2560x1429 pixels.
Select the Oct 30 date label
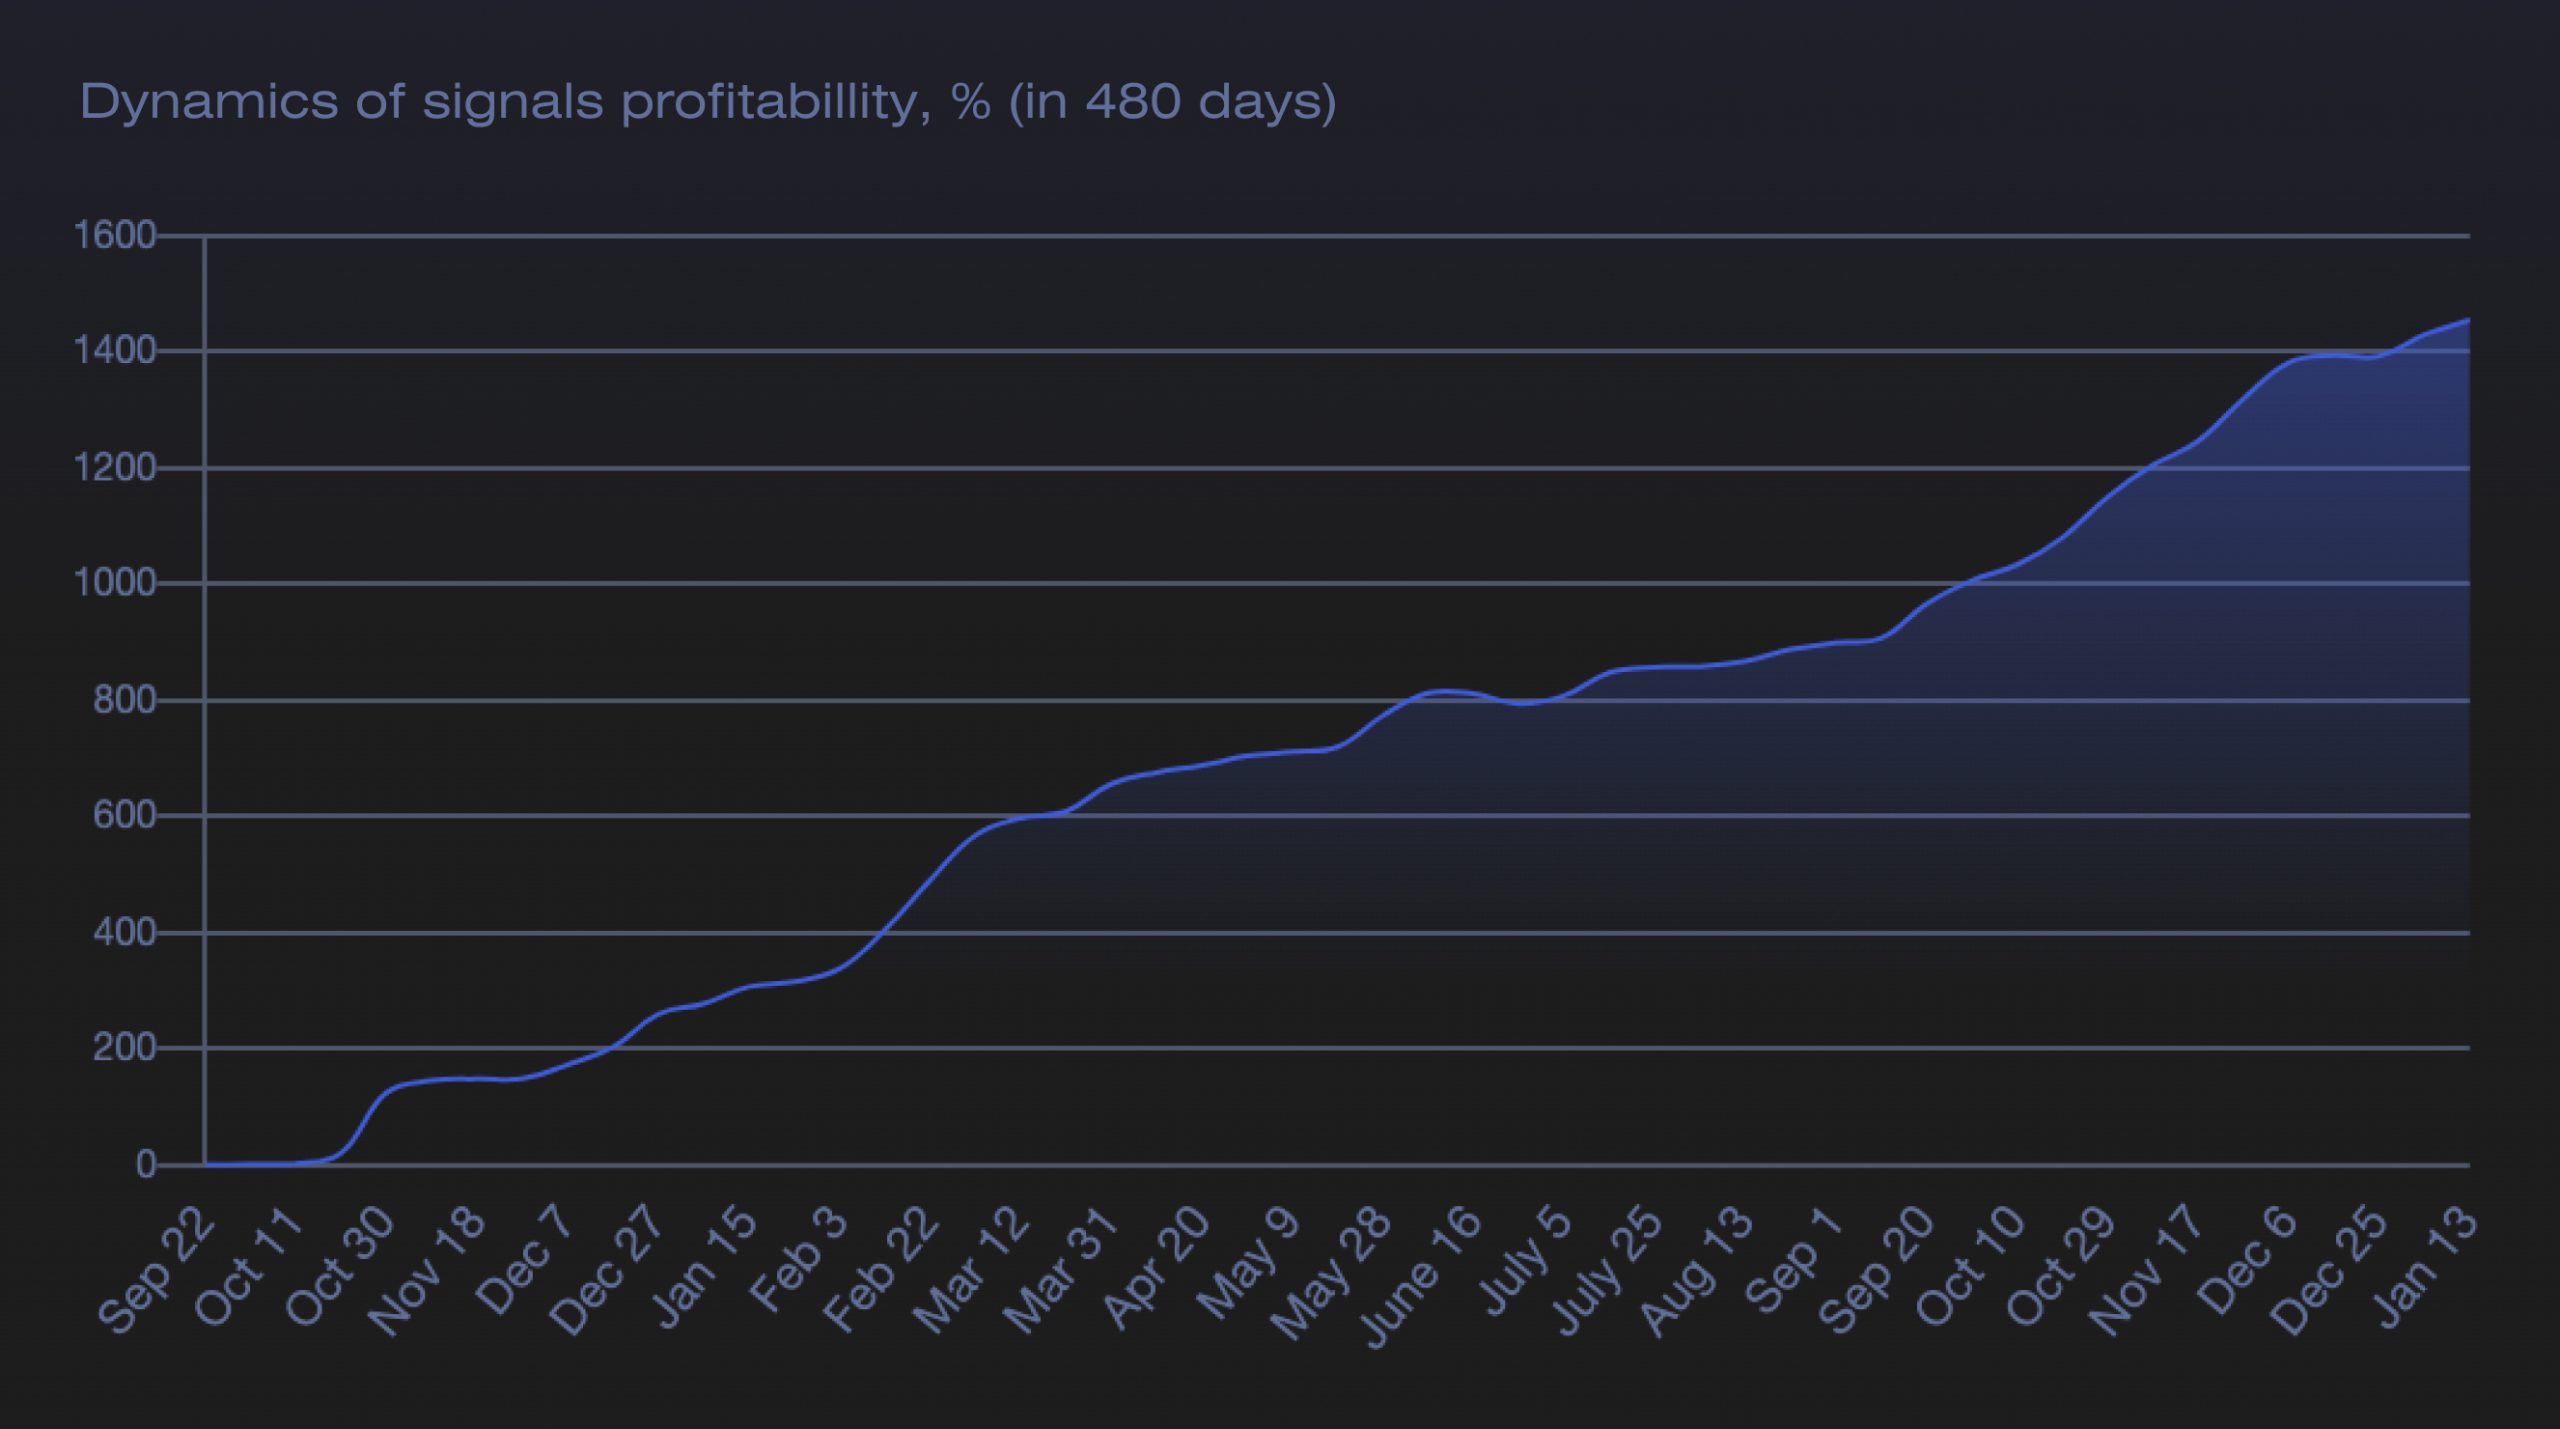340,1268
